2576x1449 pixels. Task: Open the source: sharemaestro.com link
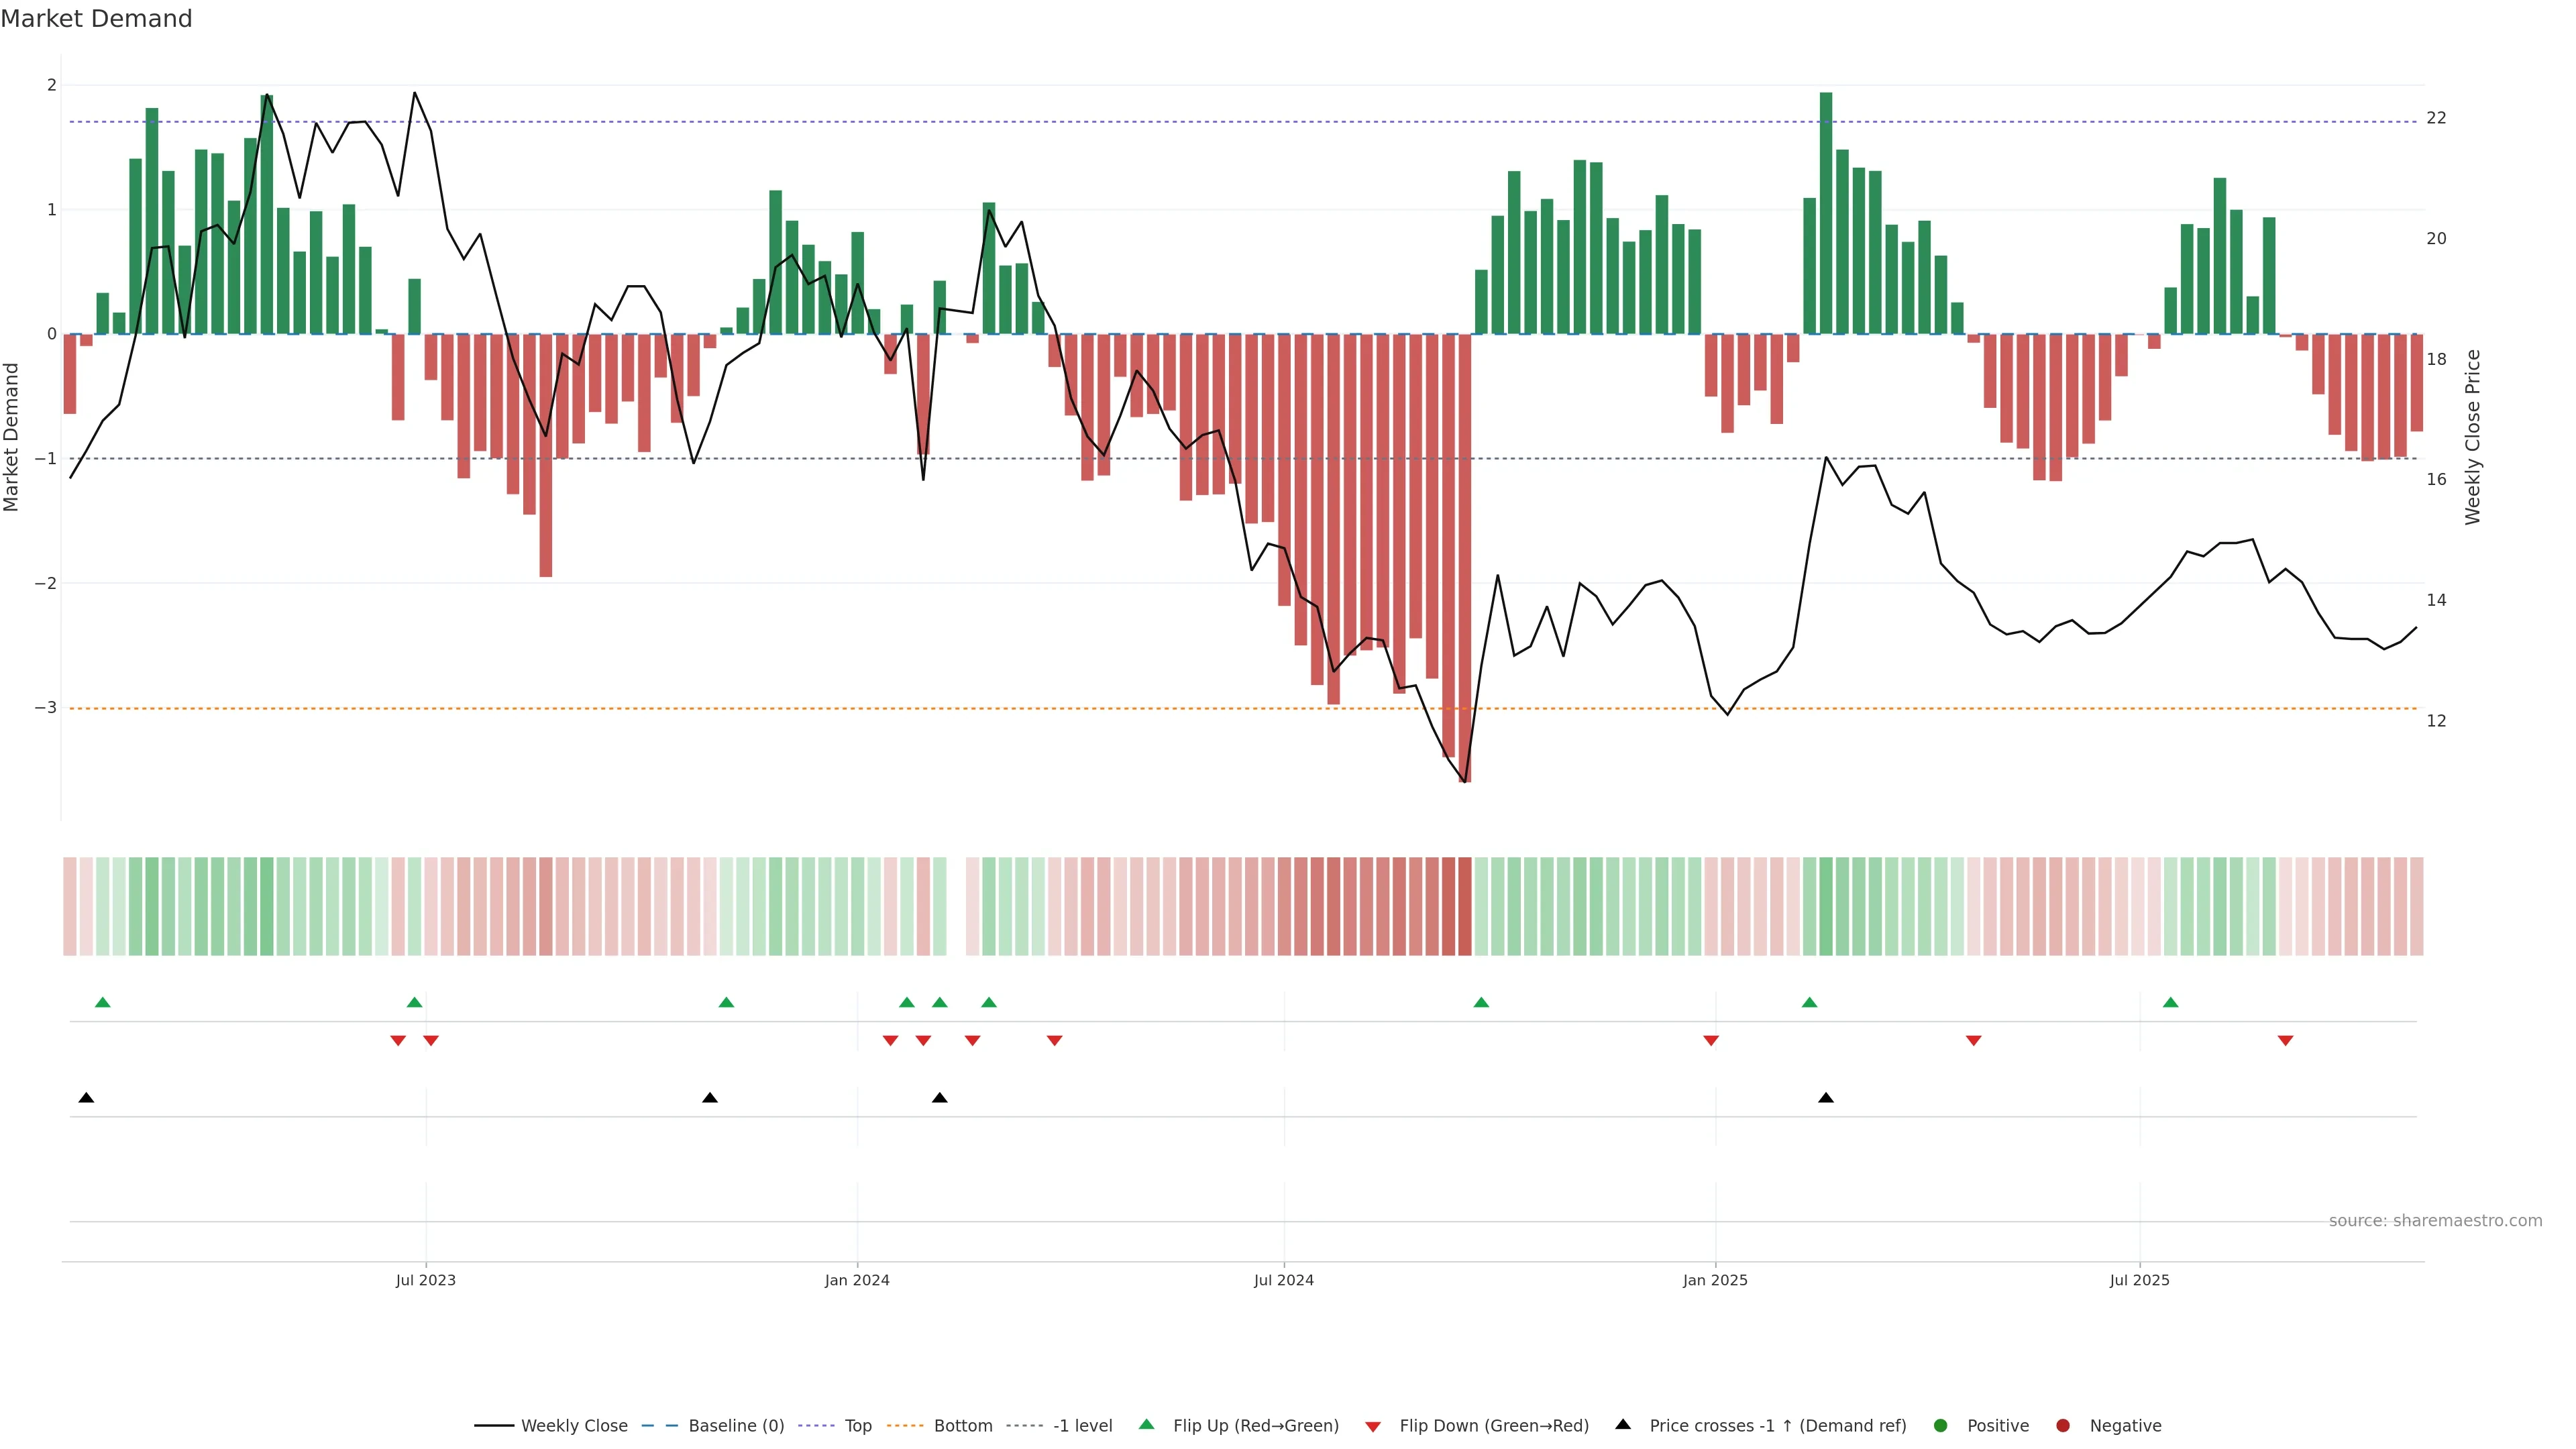(x=2435, y=1220)
